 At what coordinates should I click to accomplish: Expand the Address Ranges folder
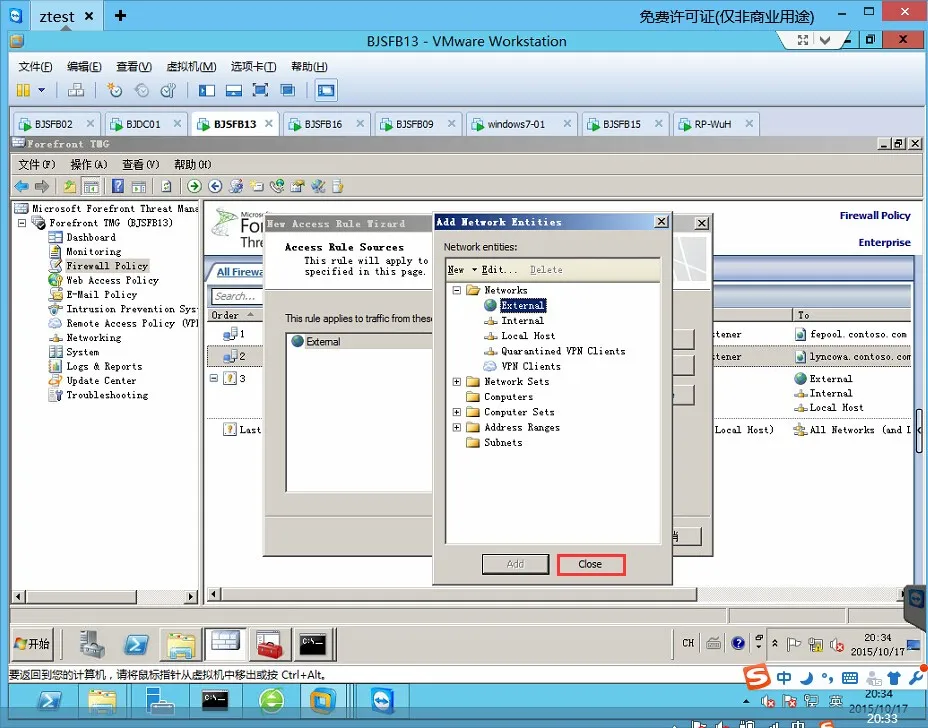click(x=456, y=427)
